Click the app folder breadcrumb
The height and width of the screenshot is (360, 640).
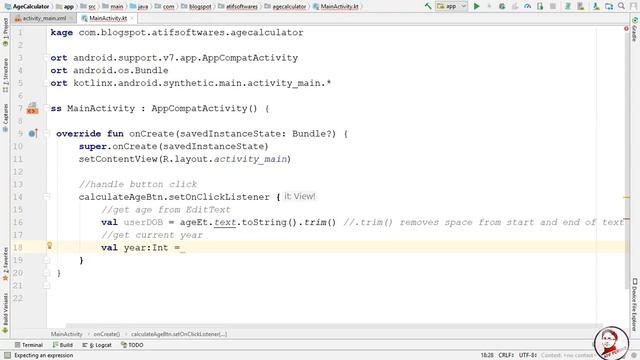click(x=65, y=7)
